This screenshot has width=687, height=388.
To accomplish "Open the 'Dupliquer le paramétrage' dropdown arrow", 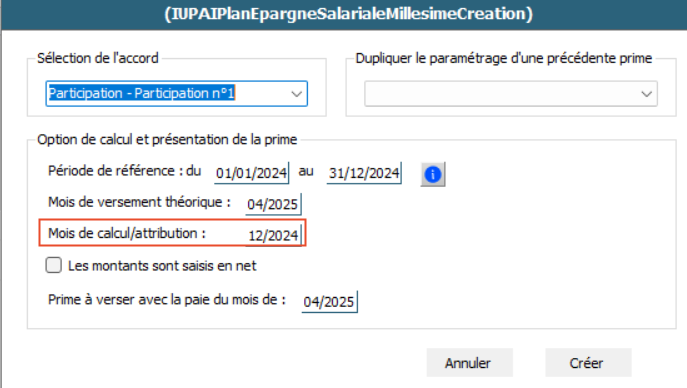I will point(646,94).
